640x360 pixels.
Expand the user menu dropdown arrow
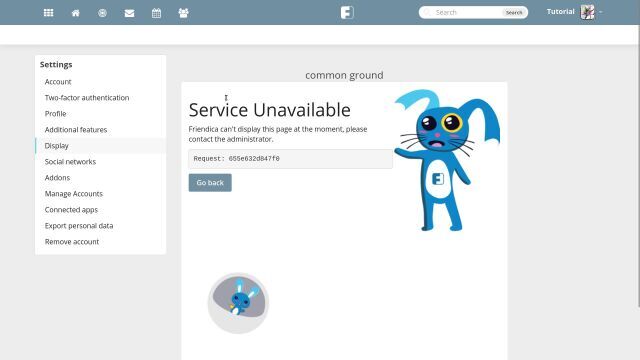click(601, 12)
